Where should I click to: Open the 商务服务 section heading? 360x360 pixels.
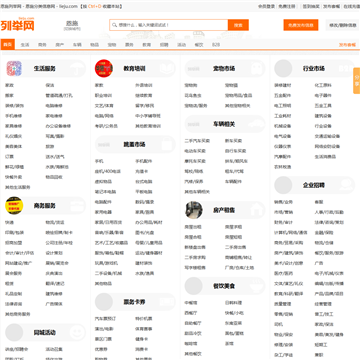(44, 206)
